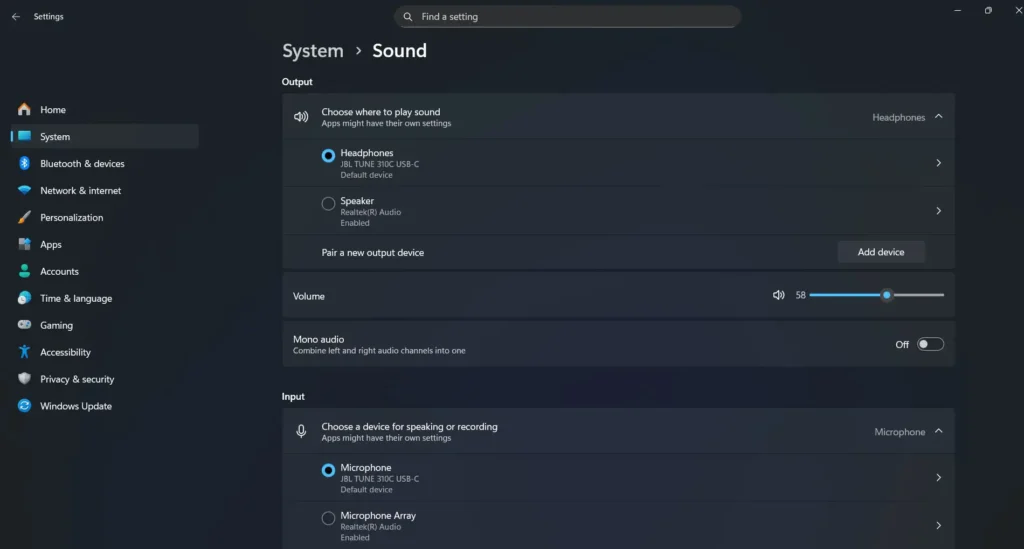
Task: Open Microphone Array properties via its chevron
Action: click(x=938, y=525)
